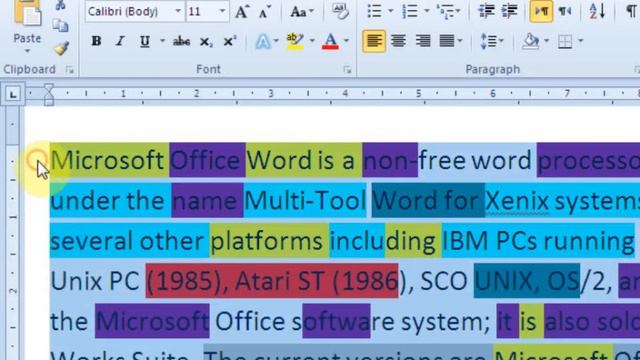Click the Borders grid icon
The height and width of the screenshot is (360, 640).
565,41
